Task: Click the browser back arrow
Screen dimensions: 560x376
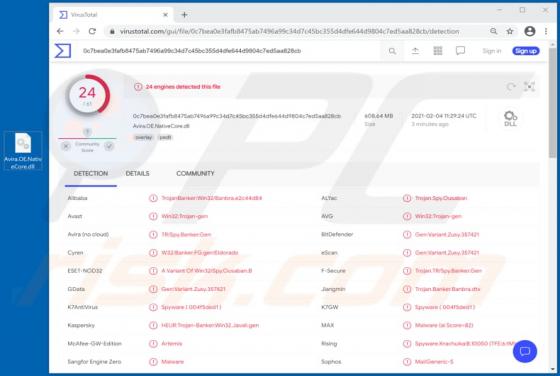Action: point(60,31)
